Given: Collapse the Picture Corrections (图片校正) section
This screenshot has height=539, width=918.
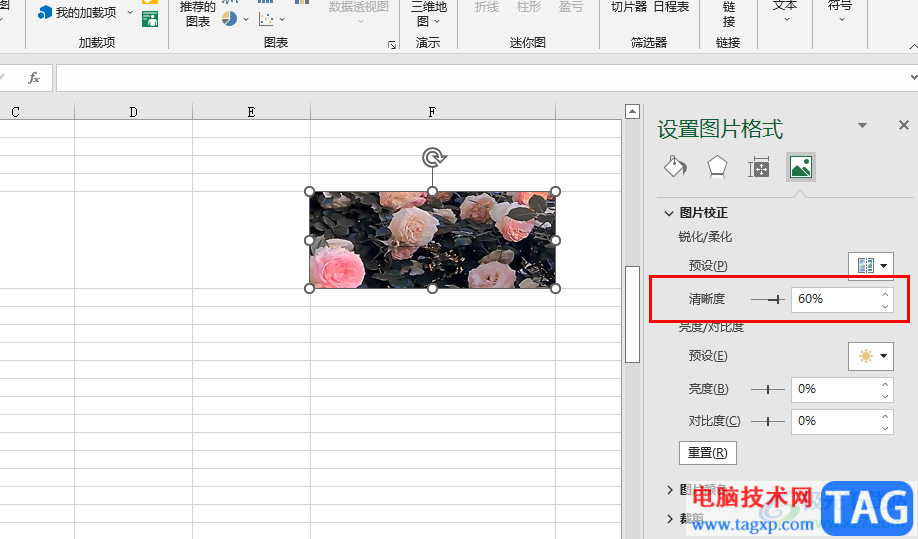Looking at the screenshot, I should pos(669,213).
